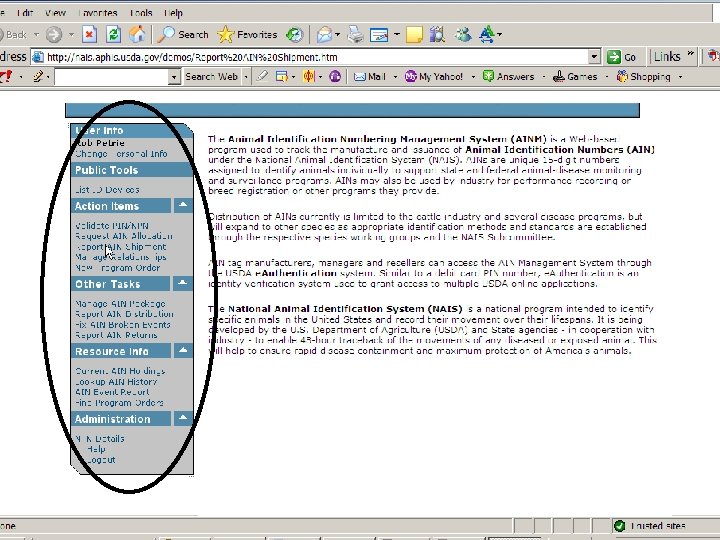Open the Edit menu
Screen dimensions: 720x540
pyautogui.click(x=25, y=13)
